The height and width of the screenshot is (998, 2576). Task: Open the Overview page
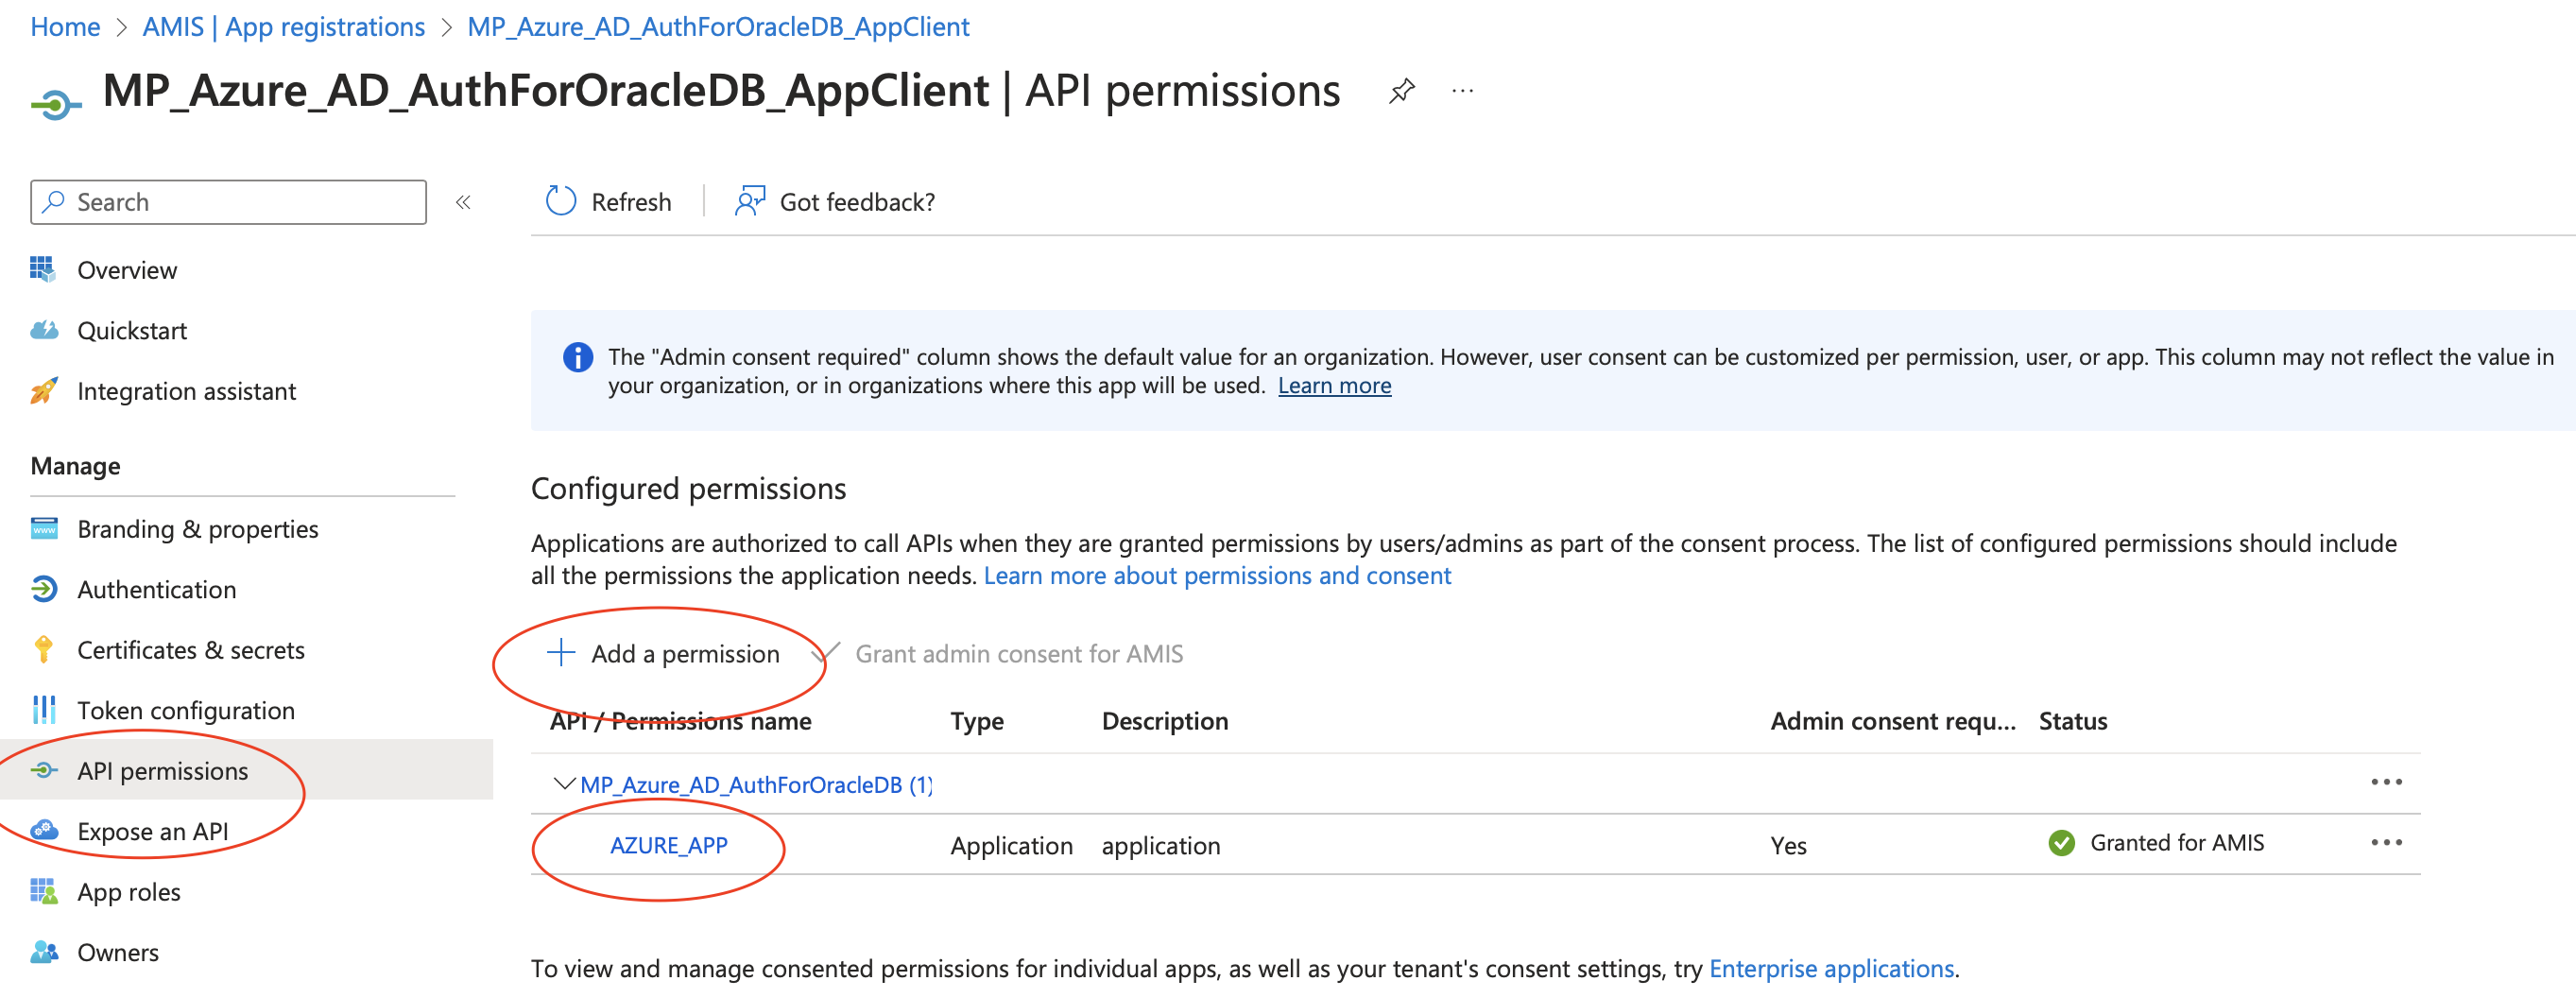click(x=127, y=270)
